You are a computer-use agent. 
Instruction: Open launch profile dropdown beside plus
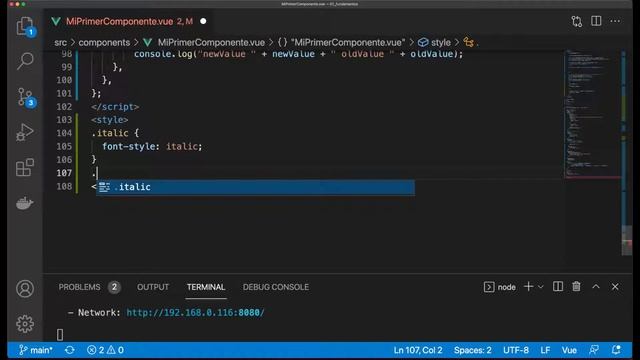tap(540, 287)
